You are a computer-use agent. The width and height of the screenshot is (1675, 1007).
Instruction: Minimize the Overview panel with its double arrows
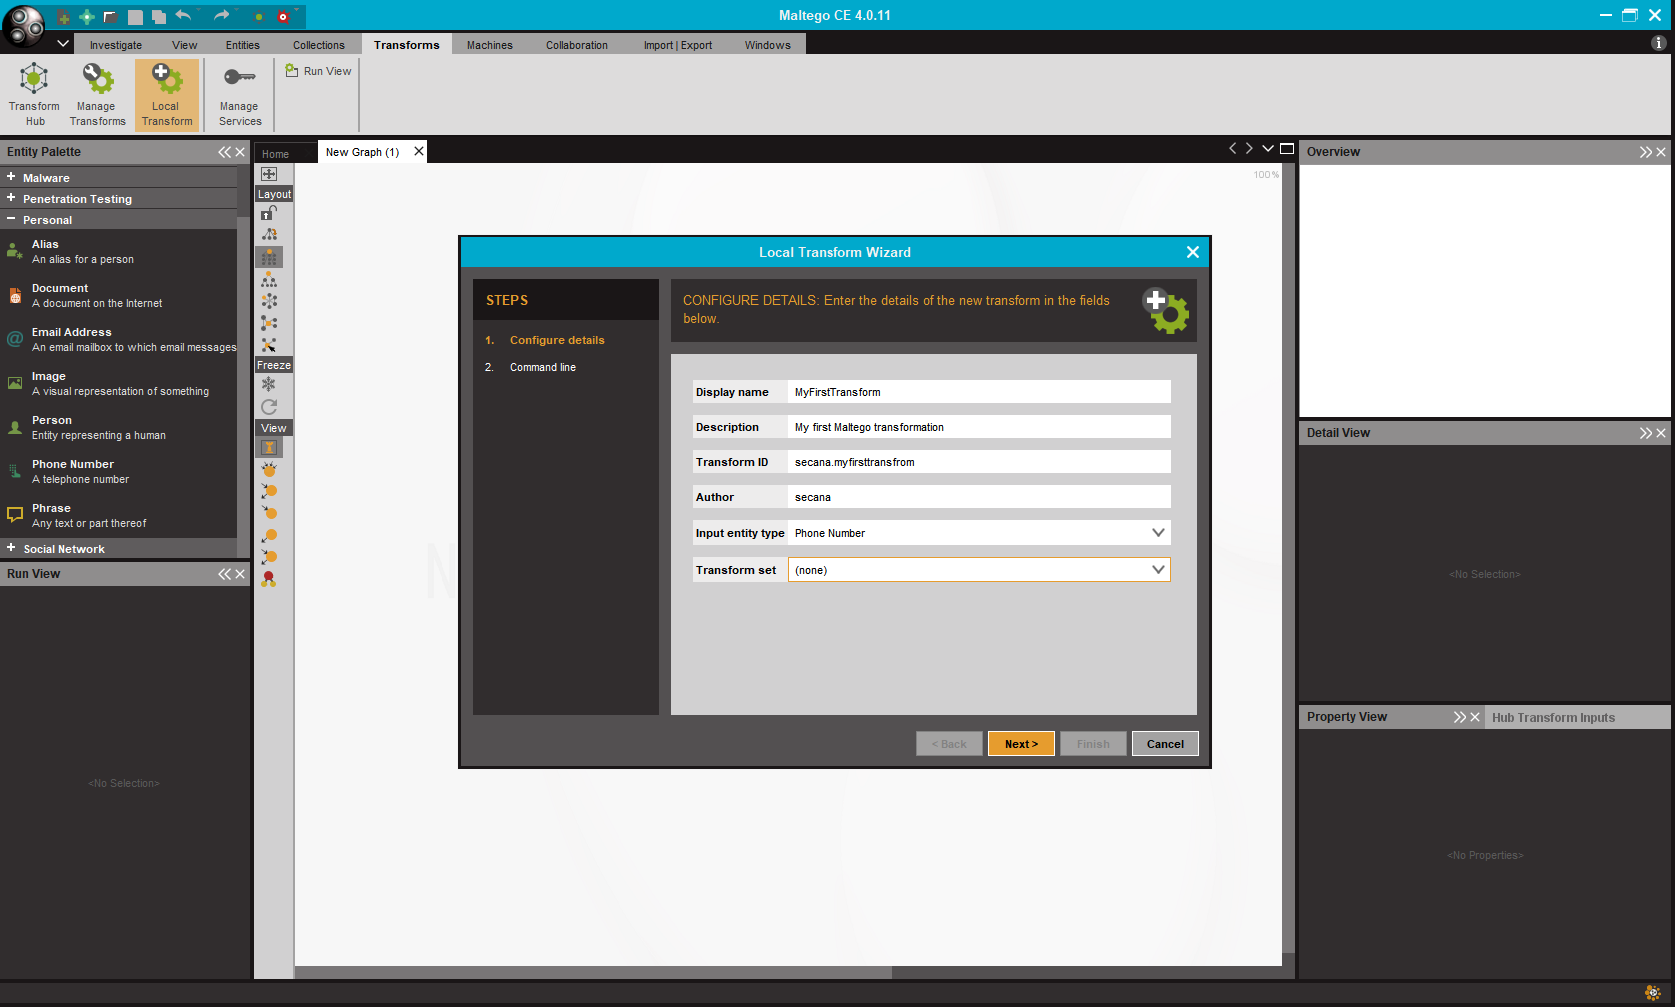(x=1645, y=152)
